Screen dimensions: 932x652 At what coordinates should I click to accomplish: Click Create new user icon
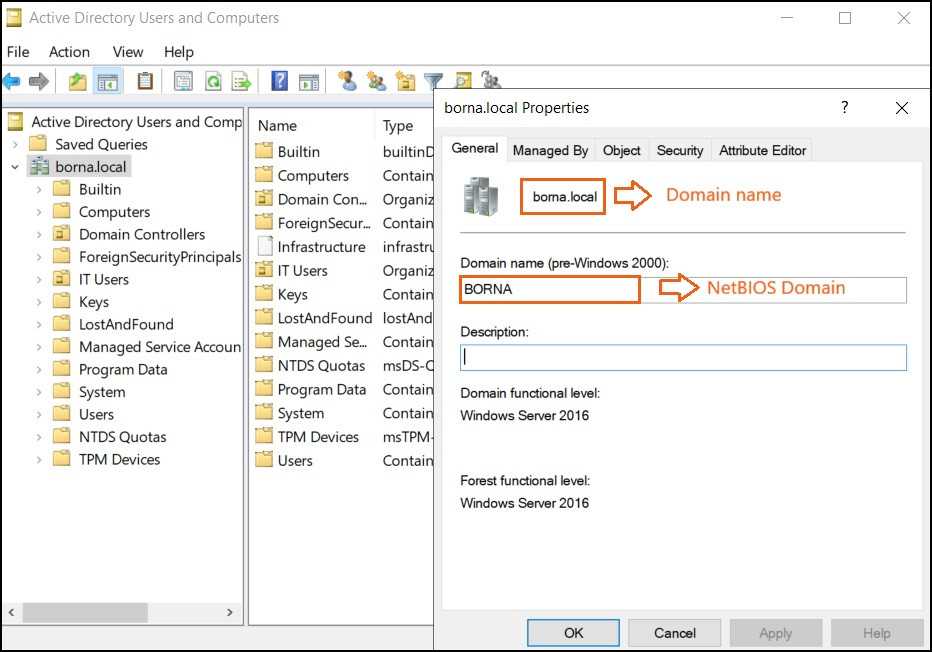tap(347, 80)
